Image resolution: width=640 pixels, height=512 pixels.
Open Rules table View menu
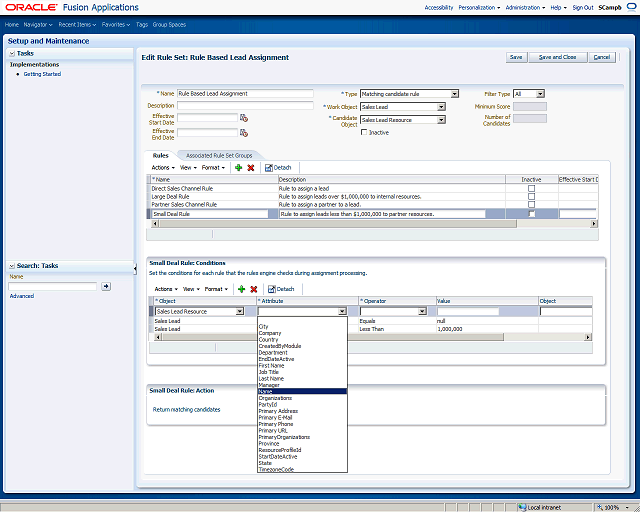click(188, 167)
